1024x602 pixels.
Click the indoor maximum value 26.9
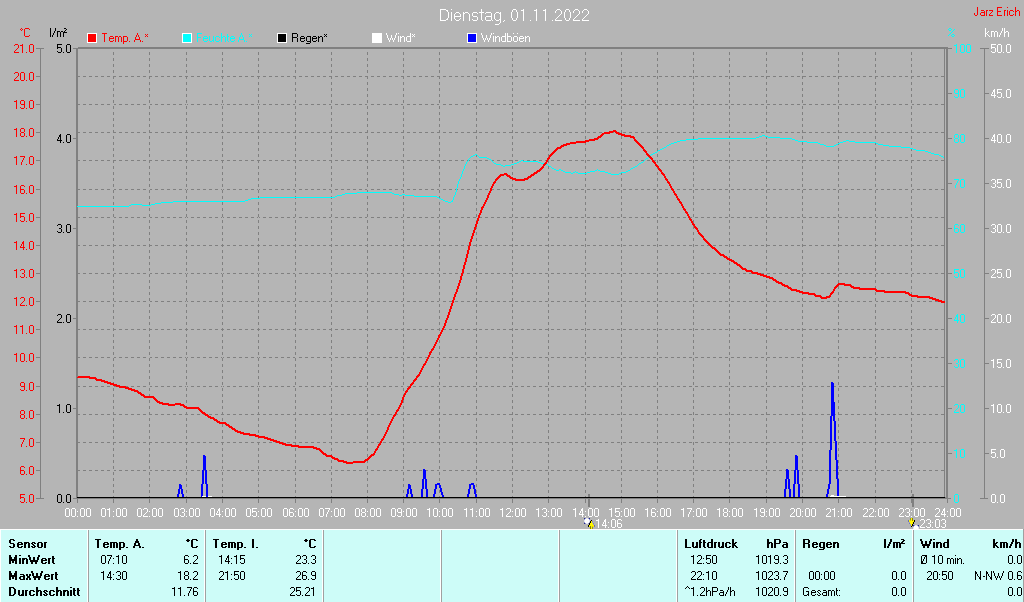306,577
